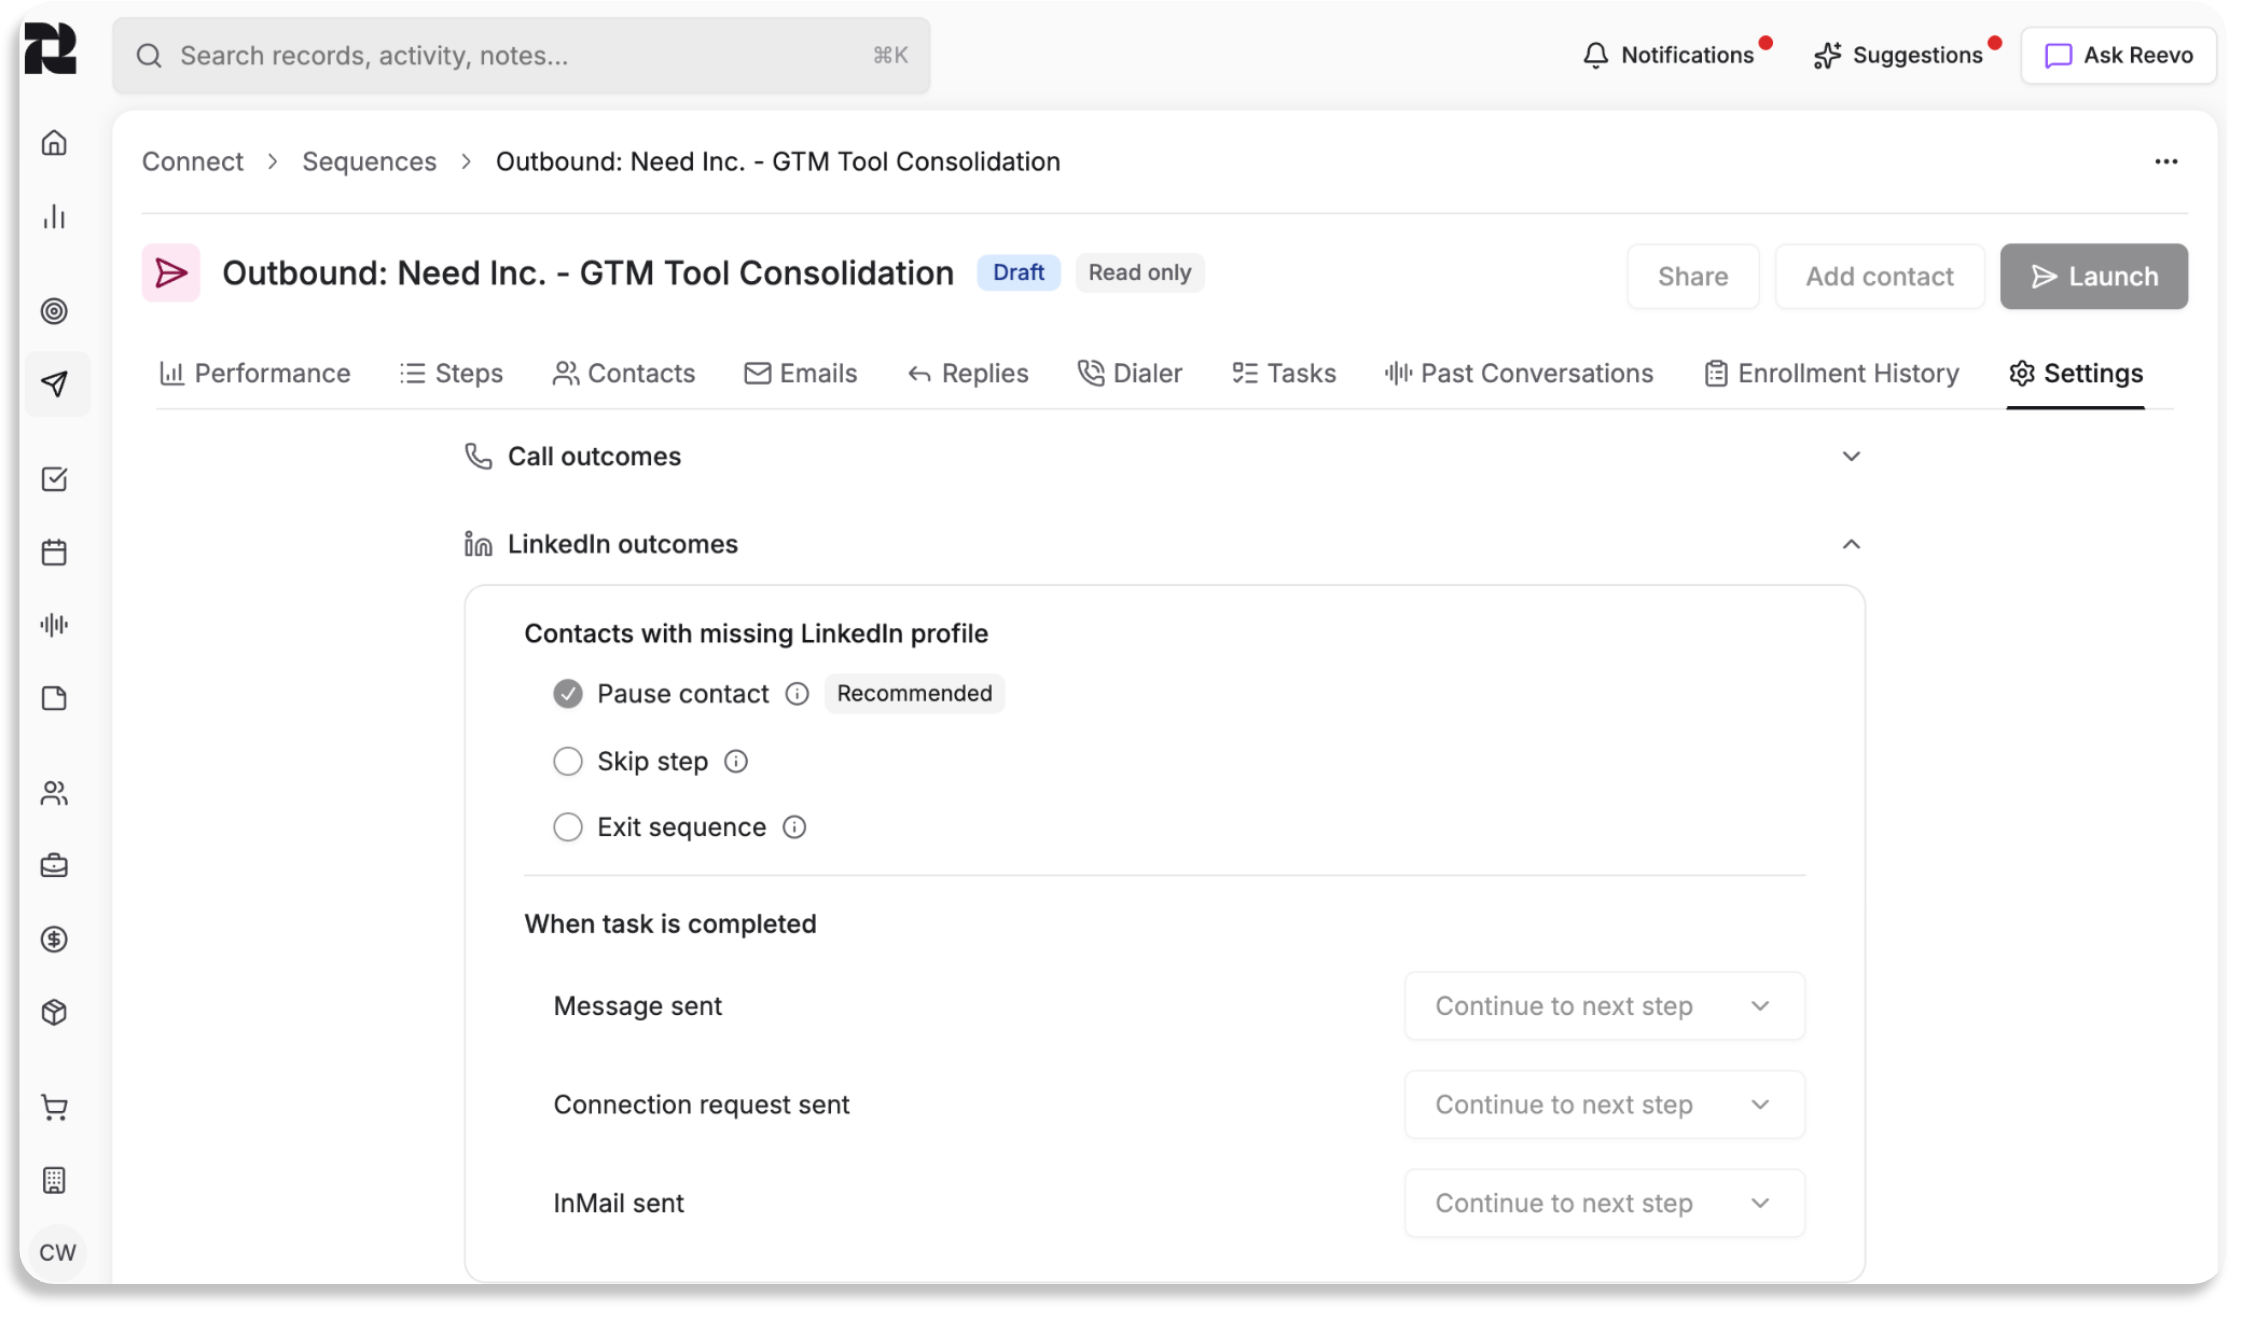Click the Pause contact info icon

(x=796, y=694)
